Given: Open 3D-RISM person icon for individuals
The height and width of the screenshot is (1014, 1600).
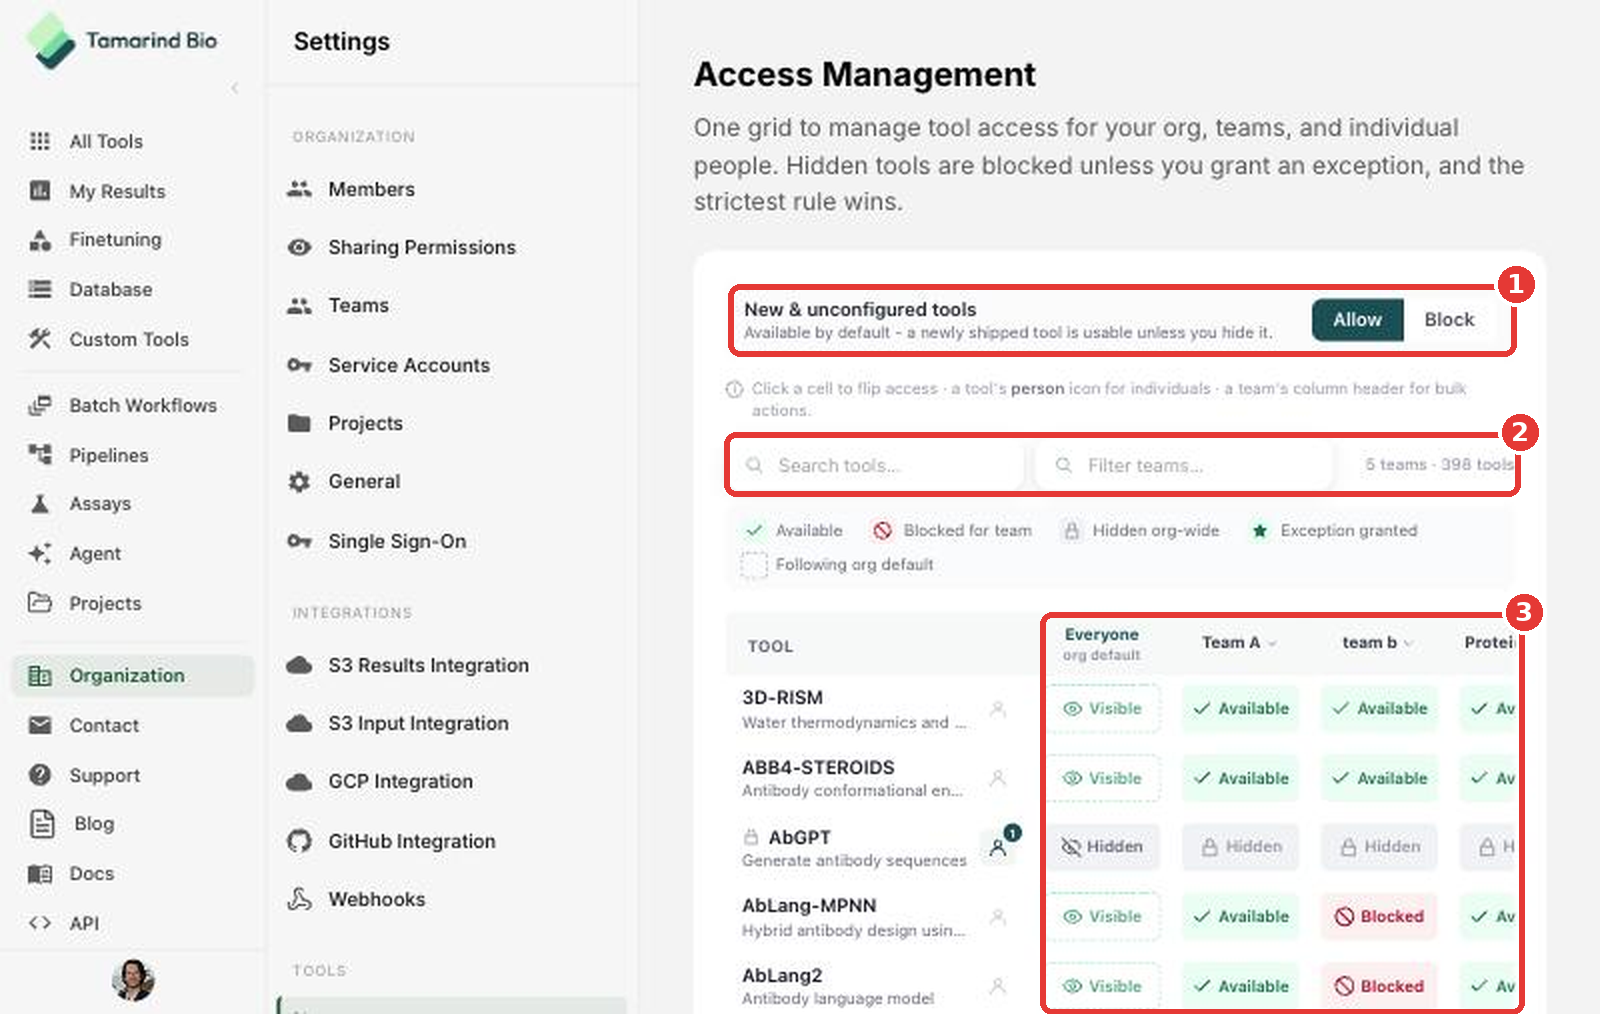Looking at the screenshot, I should click(x=997, y=709).
